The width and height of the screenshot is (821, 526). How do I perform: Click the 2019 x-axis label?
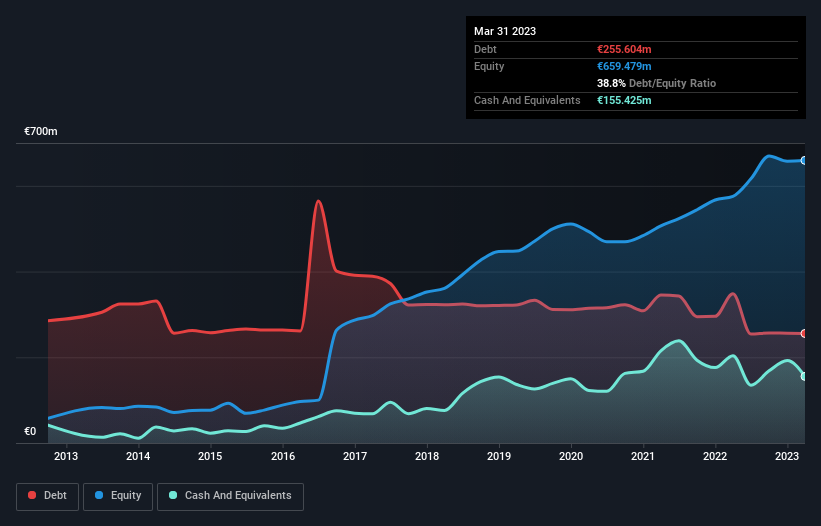coord(499,456)
